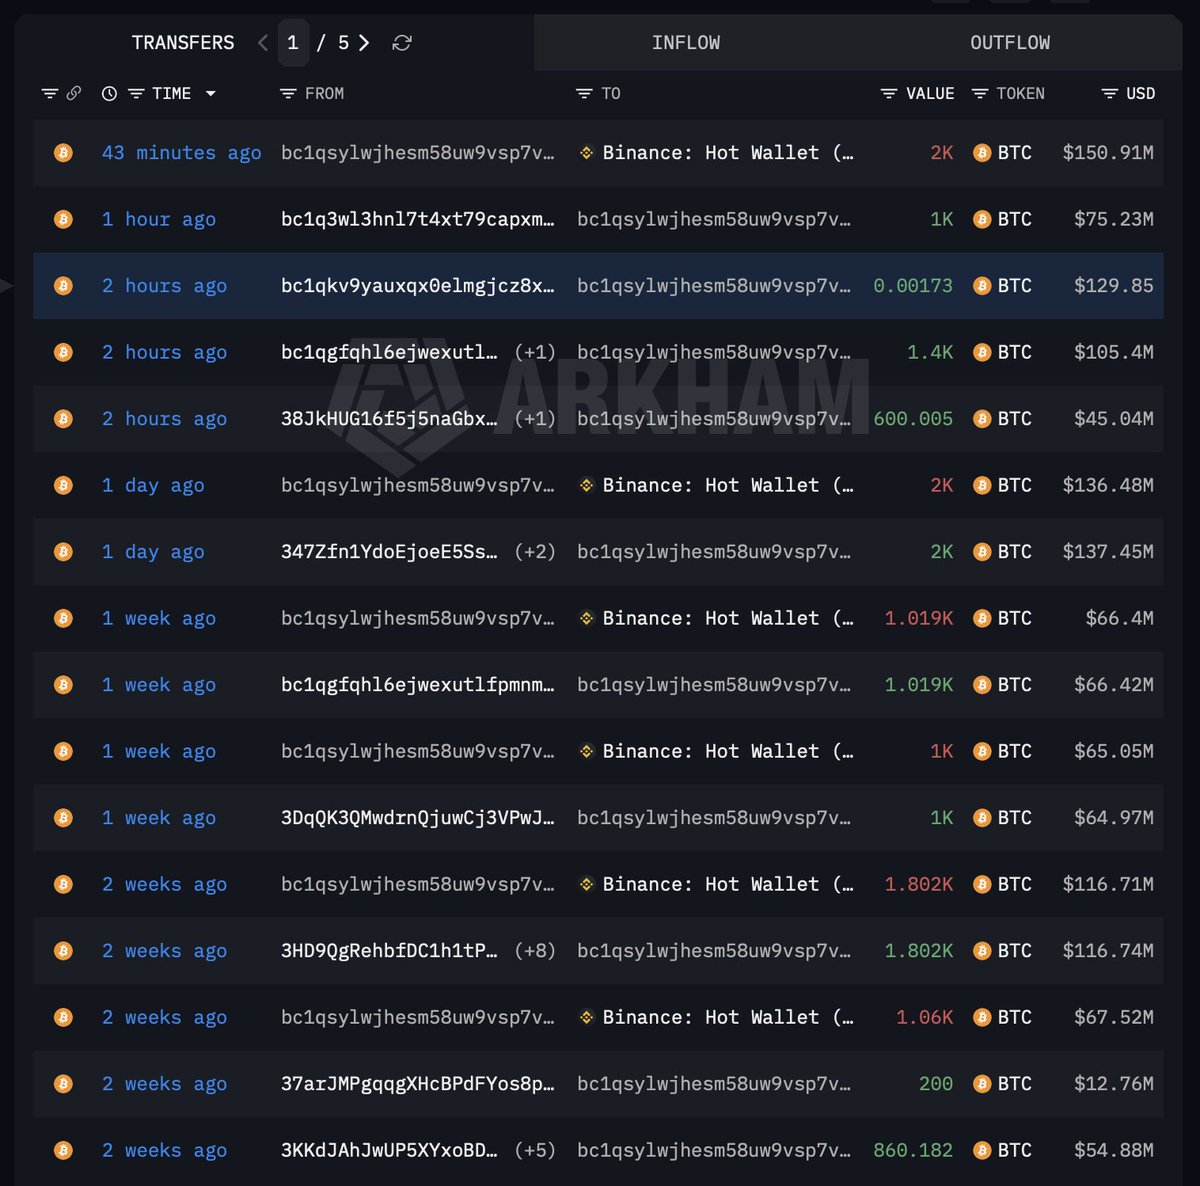Click the page number 1 field
The width and height of the screenshot is (1200, 1186).
click(293, 43)
